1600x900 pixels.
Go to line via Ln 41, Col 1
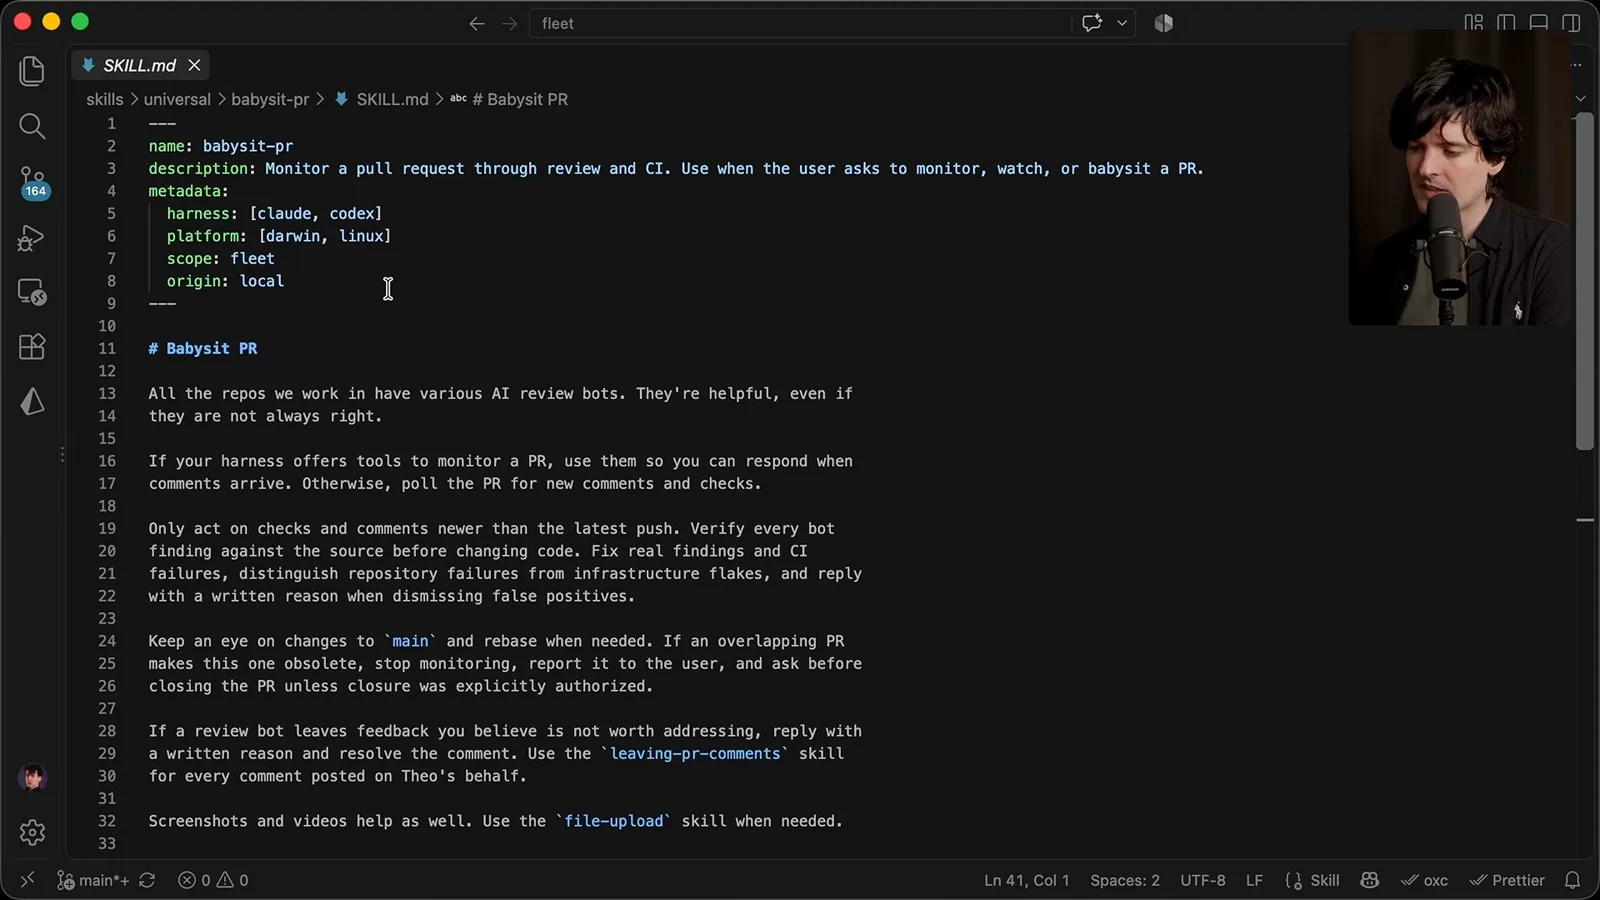[1027, 880]
